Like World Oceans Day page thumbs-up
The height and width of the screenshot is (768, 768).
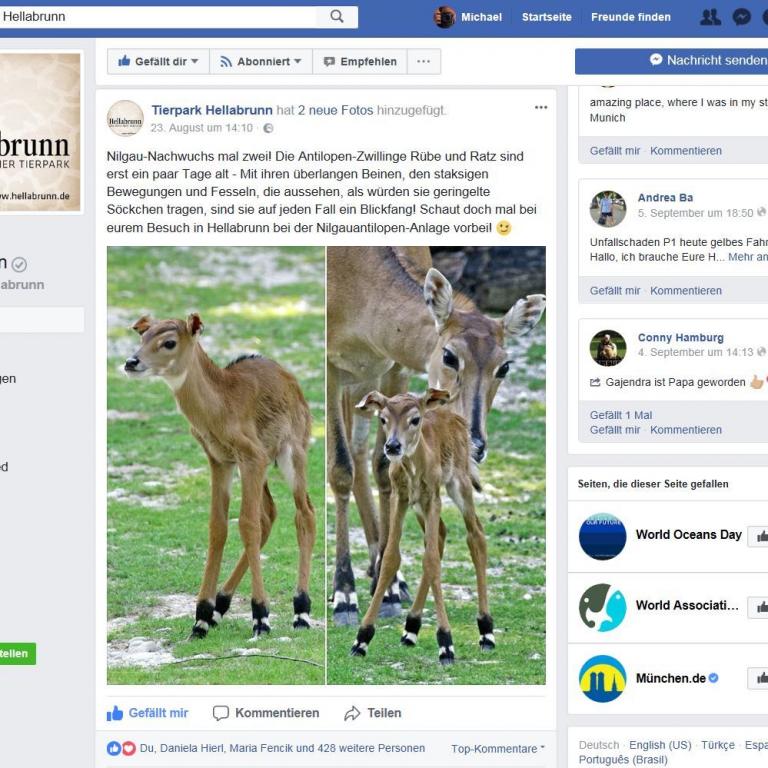(759, 536)
